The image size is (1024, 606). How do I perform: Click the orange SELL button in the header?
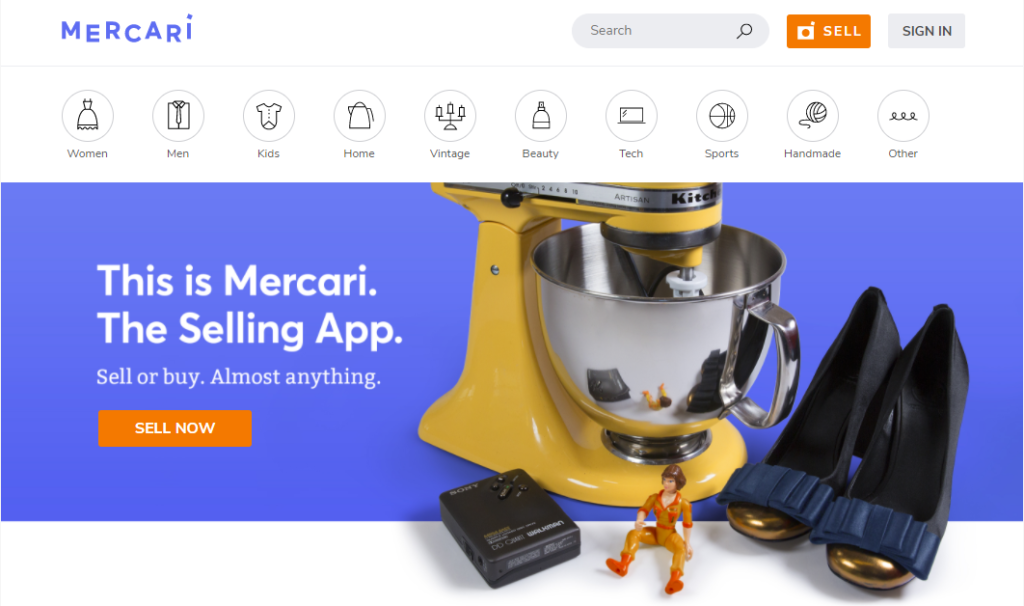828,31
